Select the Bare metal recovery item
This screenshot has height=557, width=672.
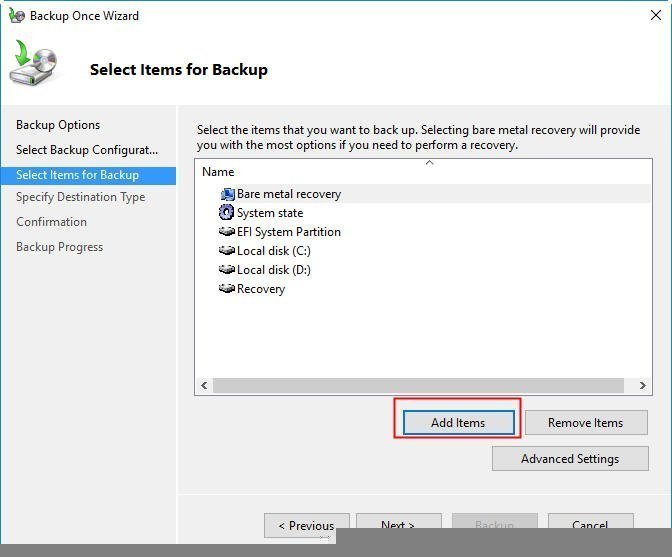click(x=288, y=194)
